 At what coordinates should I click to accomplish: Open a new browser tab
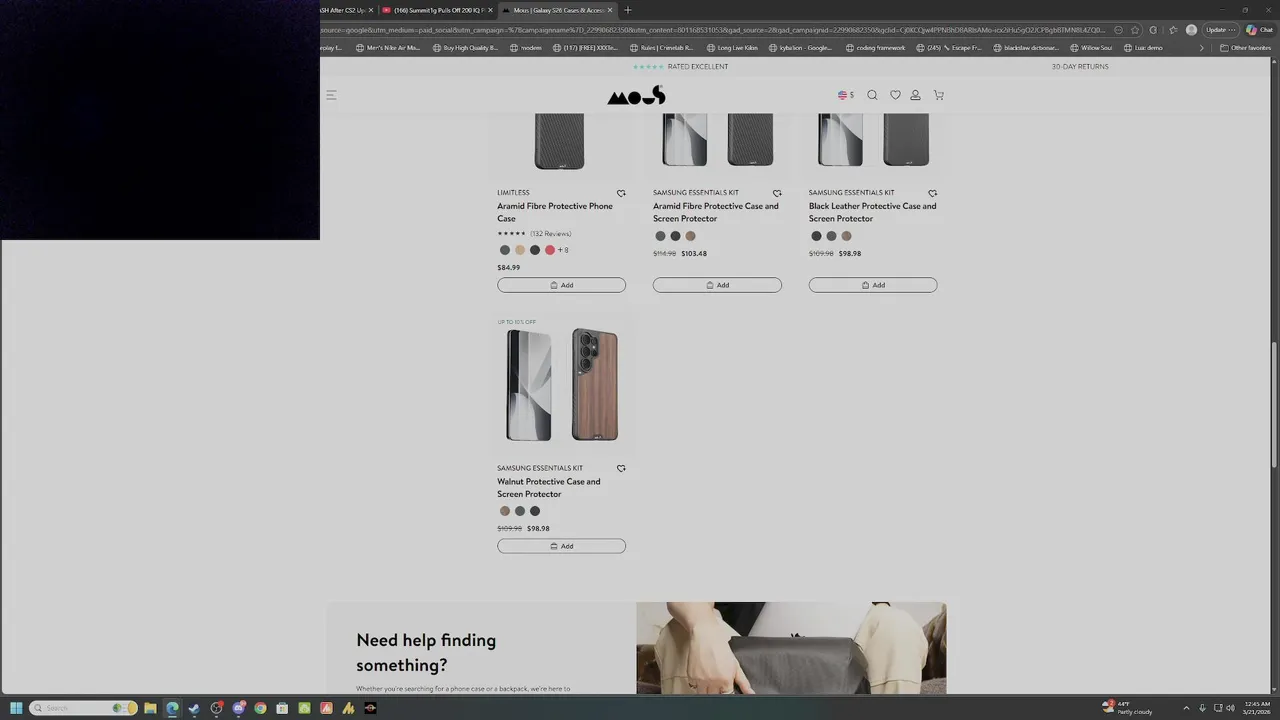pyautogui.click(x=628, y=10)
